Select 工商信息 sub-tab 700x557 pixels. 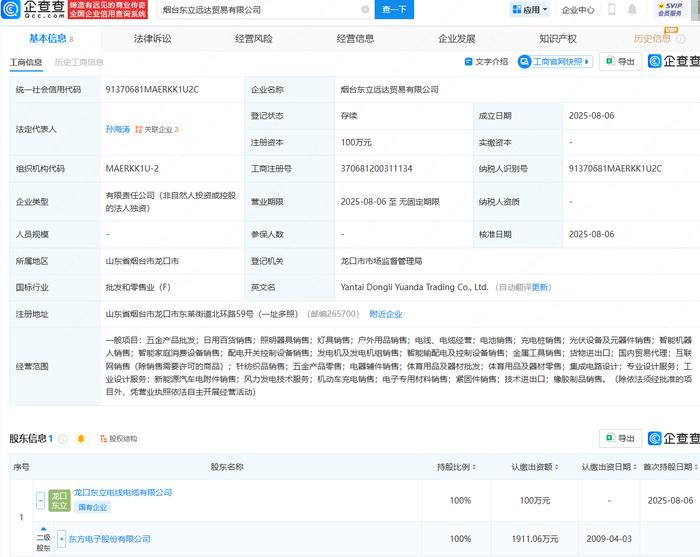(26, 62)
